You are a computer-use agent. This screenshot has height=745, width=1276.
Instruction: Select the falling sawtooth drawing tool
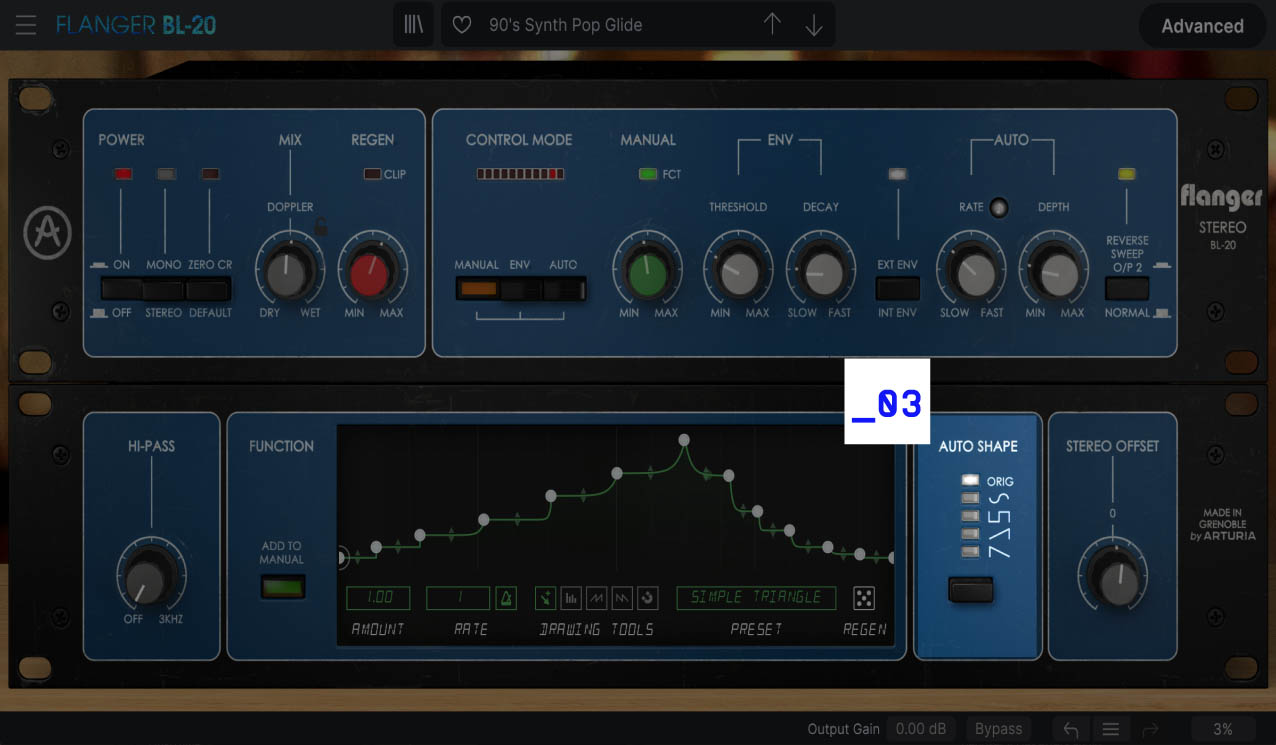point(622,597)
